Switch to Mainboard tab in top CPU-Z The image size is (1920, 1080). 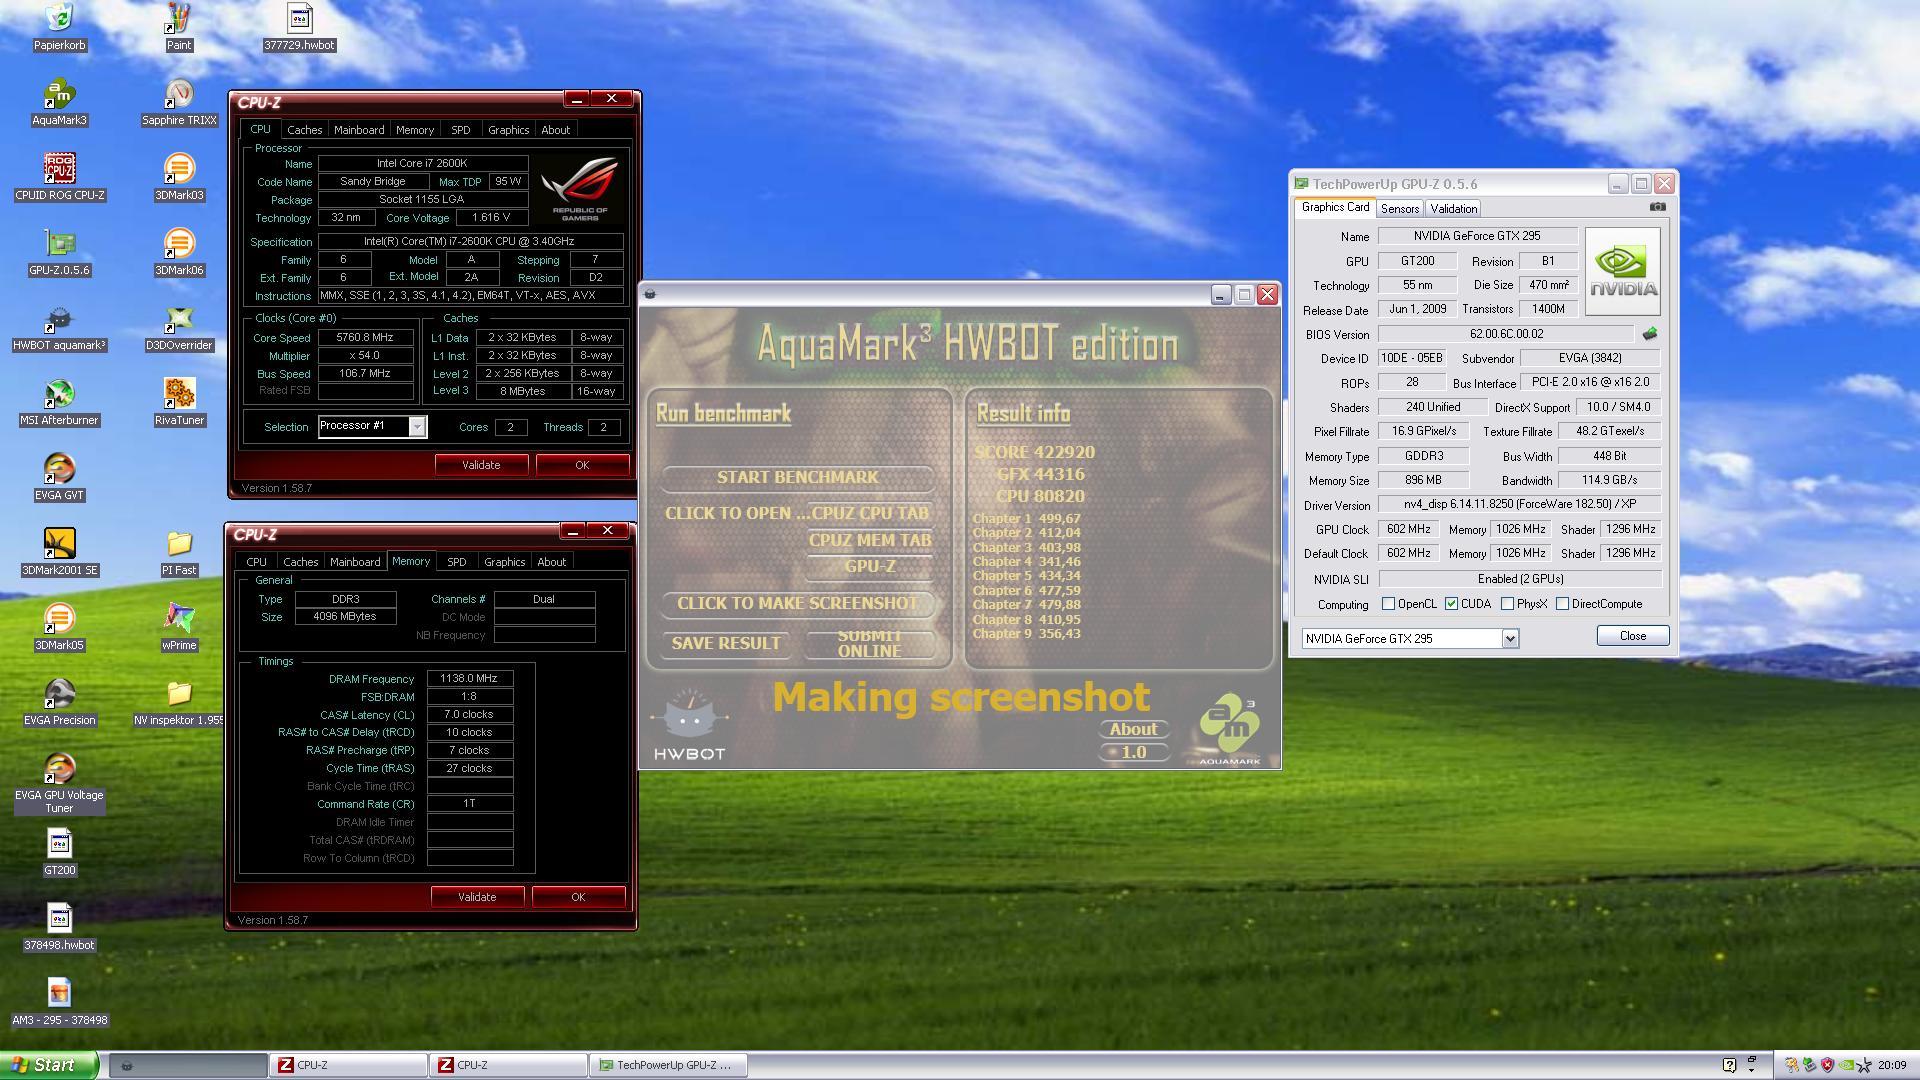pos(359,130)
